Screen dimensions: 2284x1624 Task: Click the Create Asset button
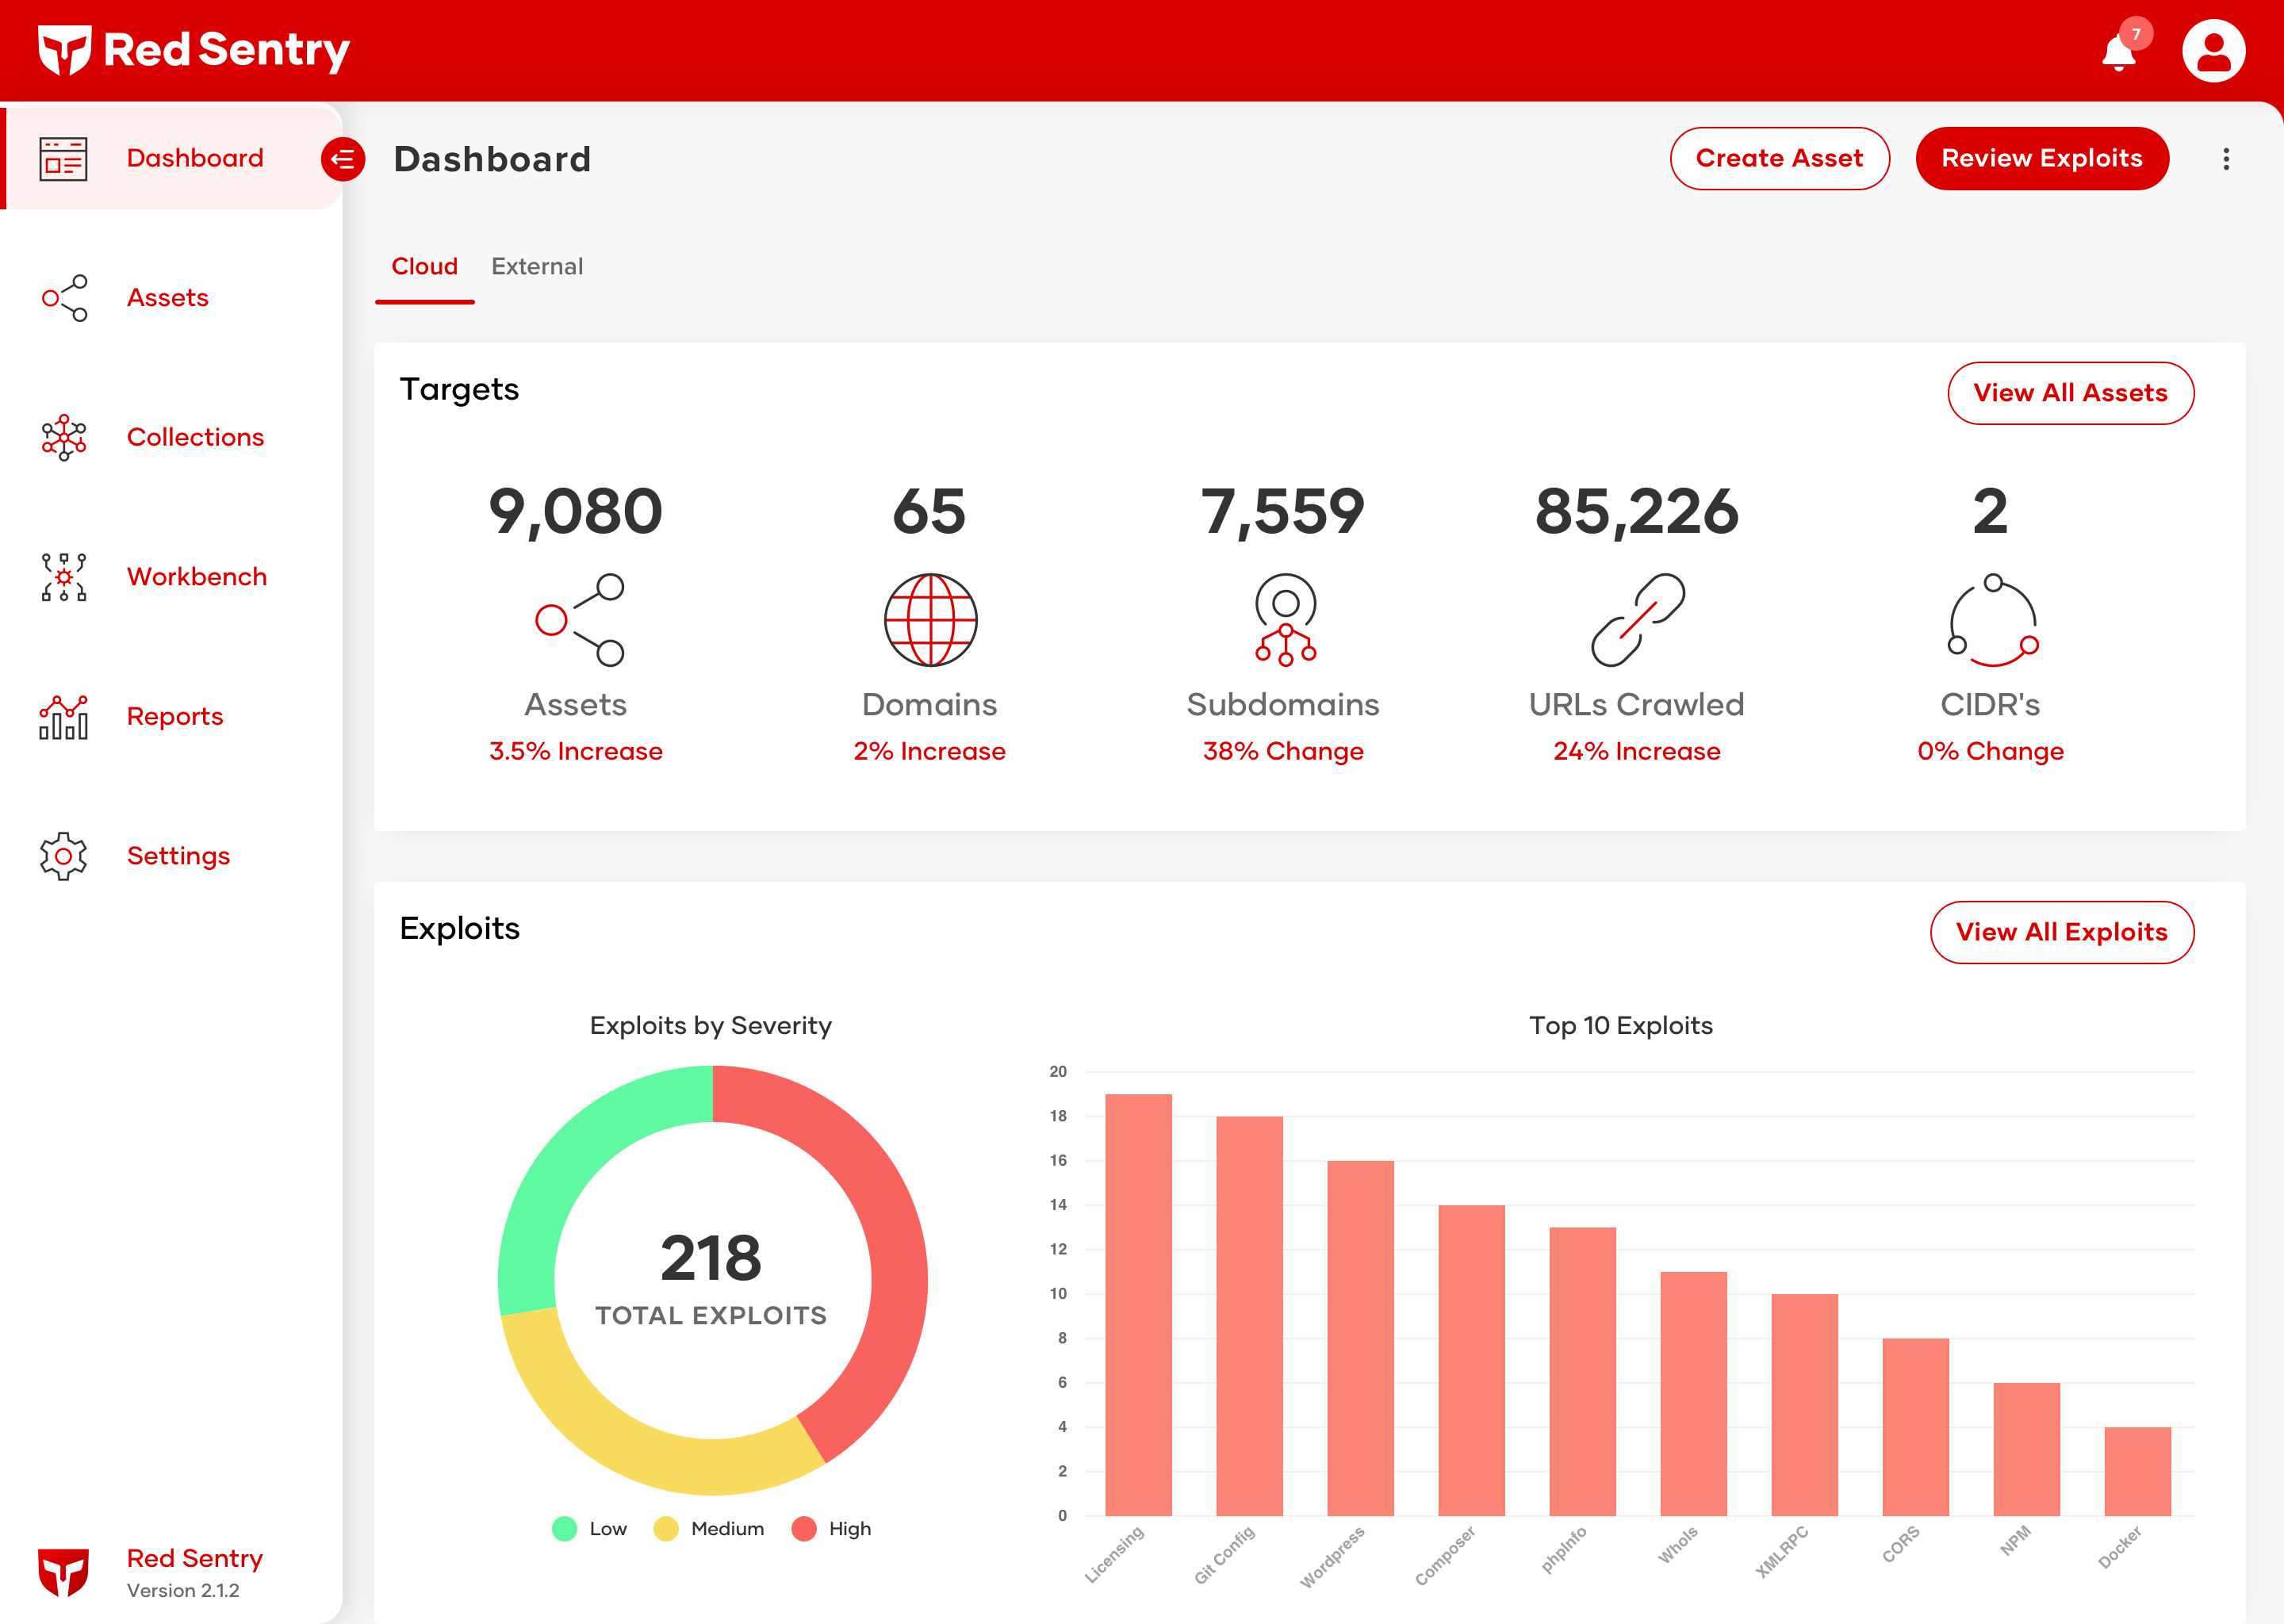pyautogui.click(x=1780, y=157)
